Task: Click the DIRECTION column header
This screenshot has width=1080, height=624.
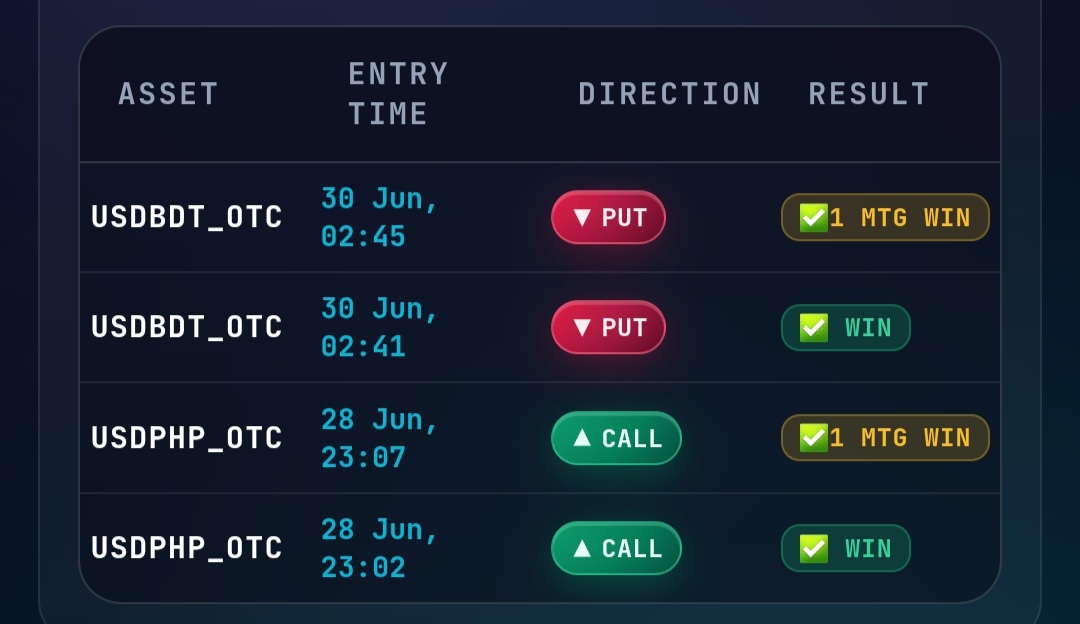Action: (x=669, y=94)
